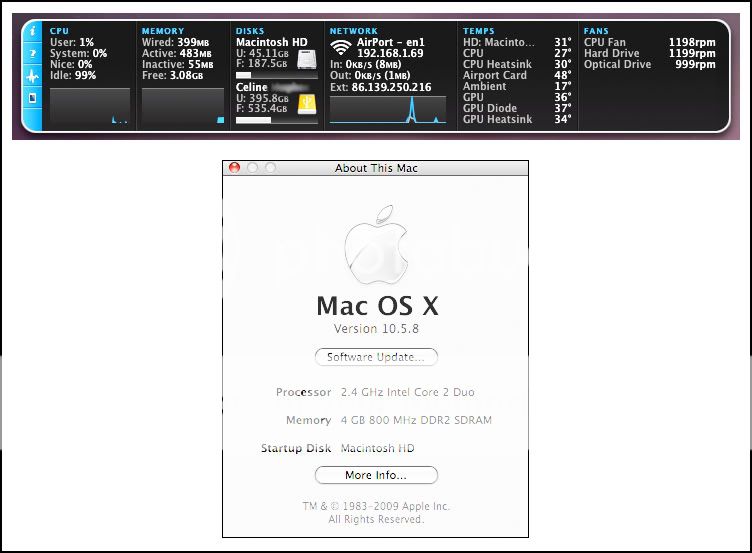Select the TEMPS section header
This screenshot has height=553, width=752.
[x=479, y=31]
